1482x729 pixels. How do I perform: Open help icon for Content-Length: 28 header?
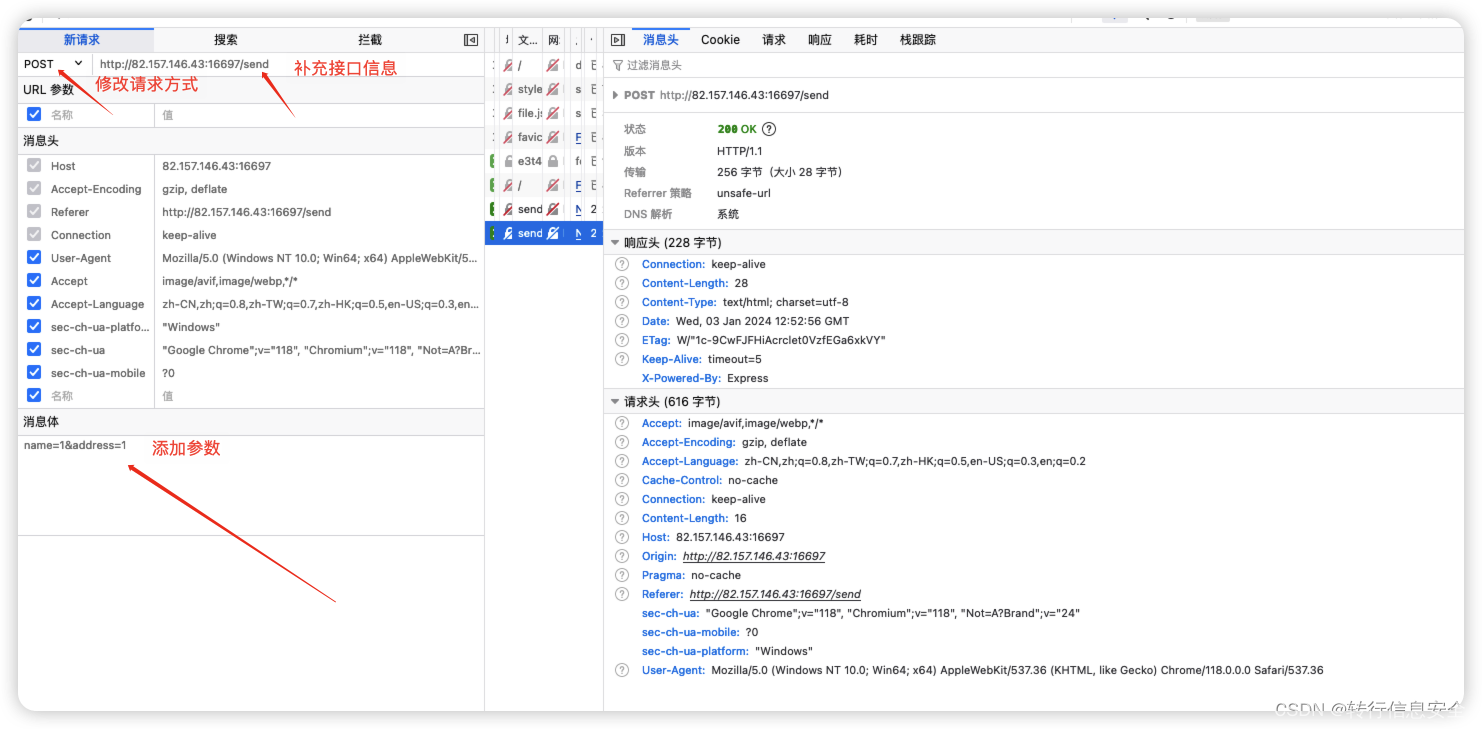coord(622,283)
